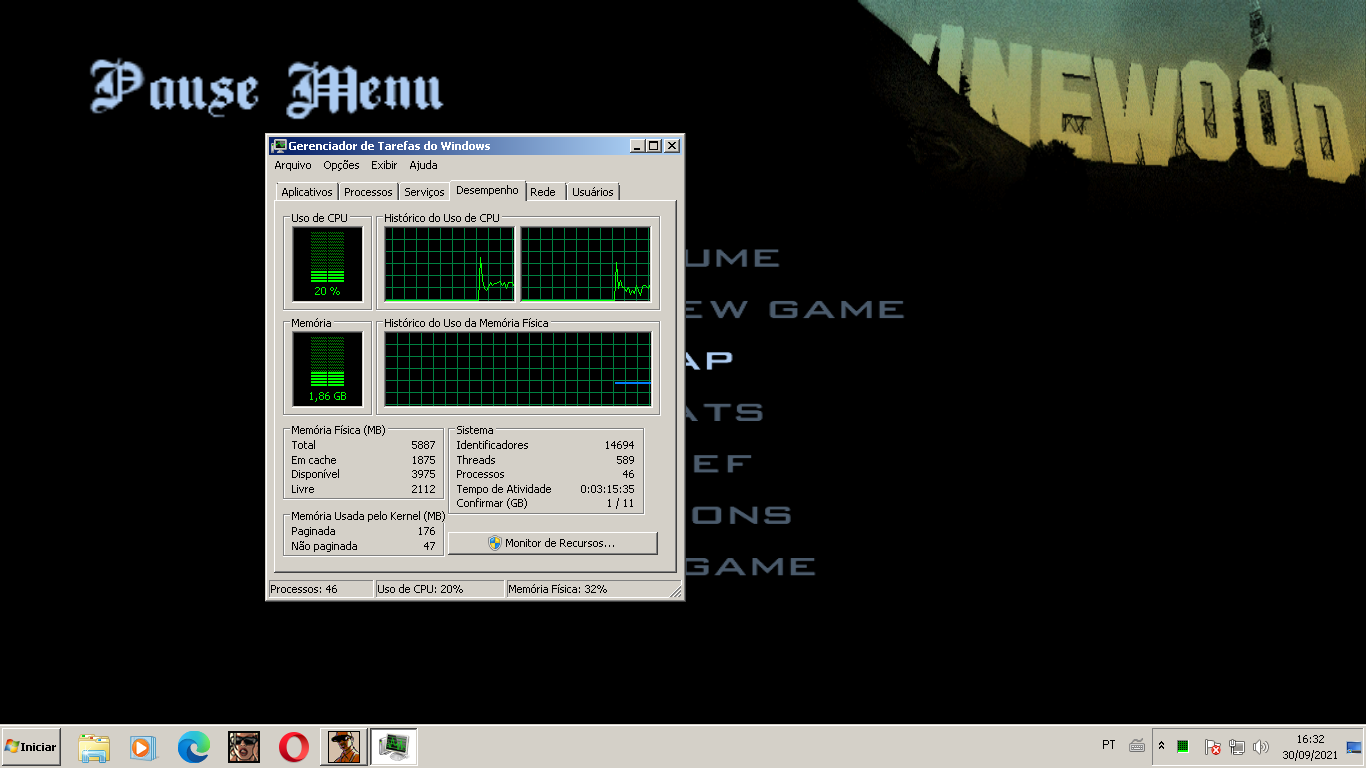
Task: Switch to the Rede tab
Action: coord(543,192)
